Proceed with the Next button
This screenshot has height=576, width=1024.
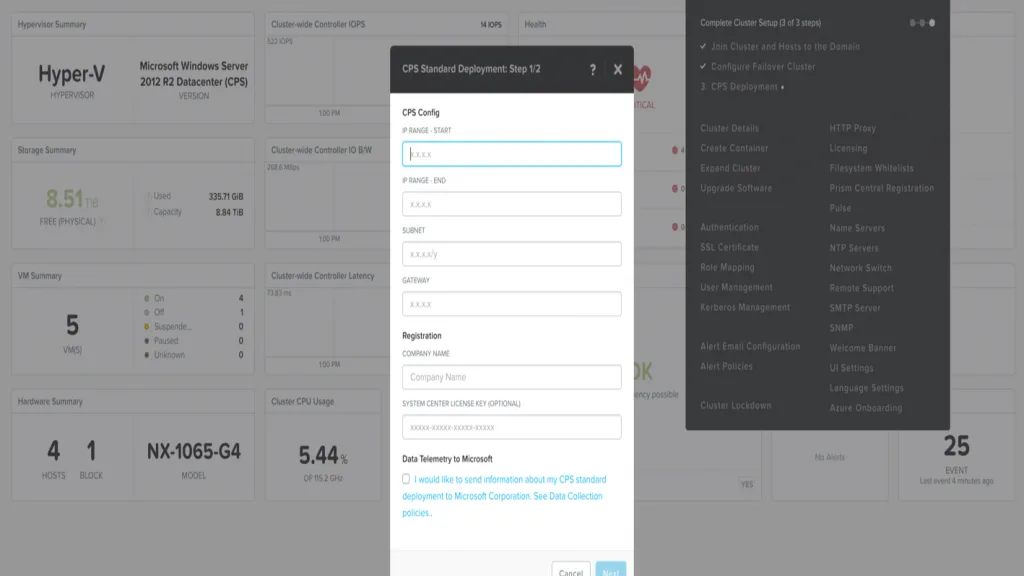pos(611,571)
